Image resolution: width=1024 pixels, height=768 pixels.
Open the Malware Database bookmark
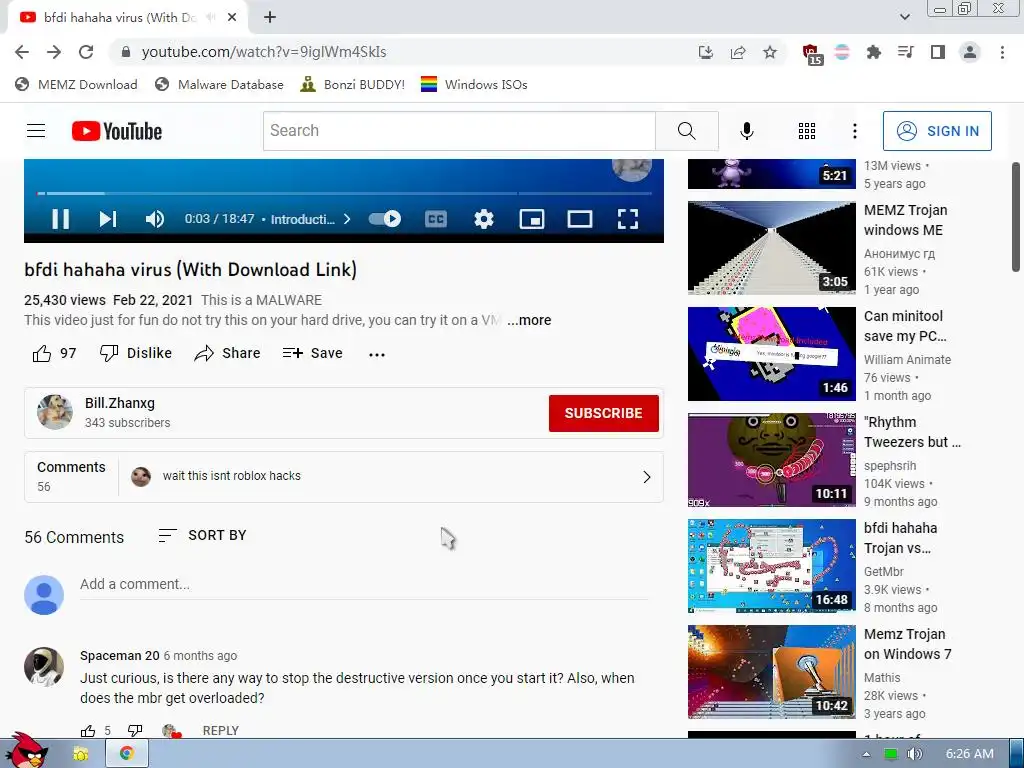point(219,85)
